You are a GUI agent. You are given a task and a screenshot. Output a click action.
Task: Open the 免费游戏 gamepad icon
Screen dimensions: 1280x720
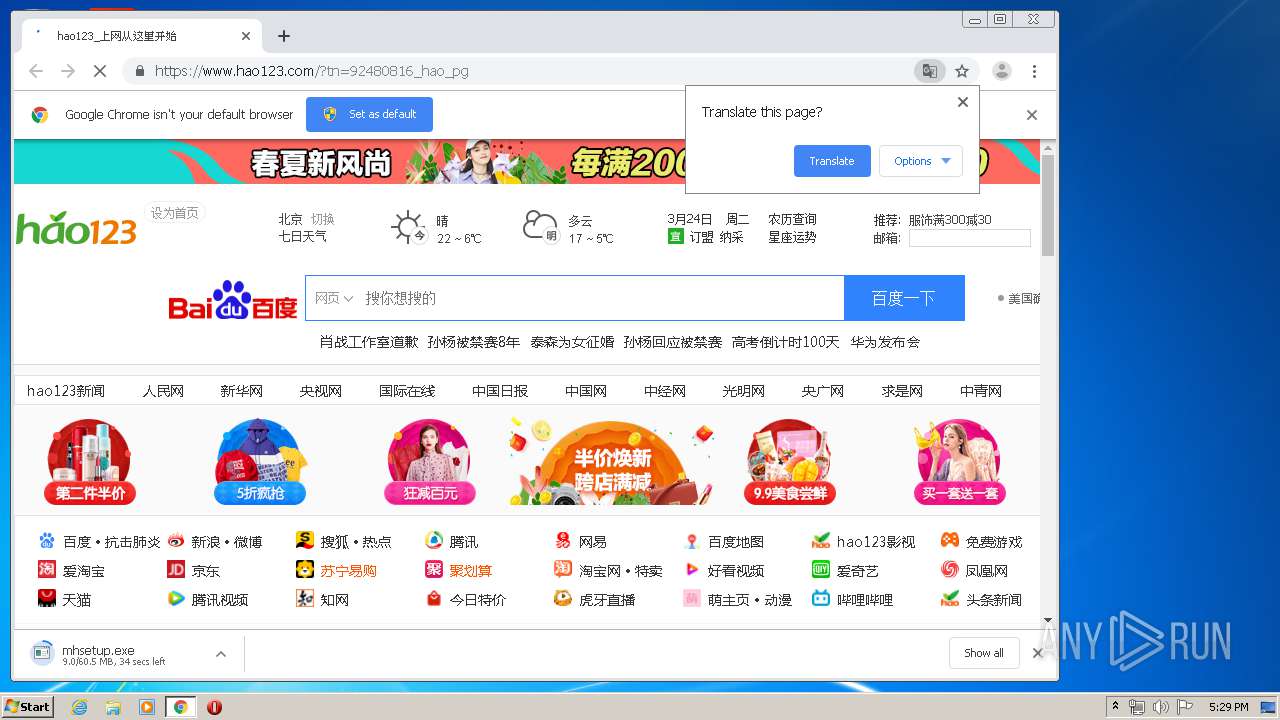[x=950, y=541]
